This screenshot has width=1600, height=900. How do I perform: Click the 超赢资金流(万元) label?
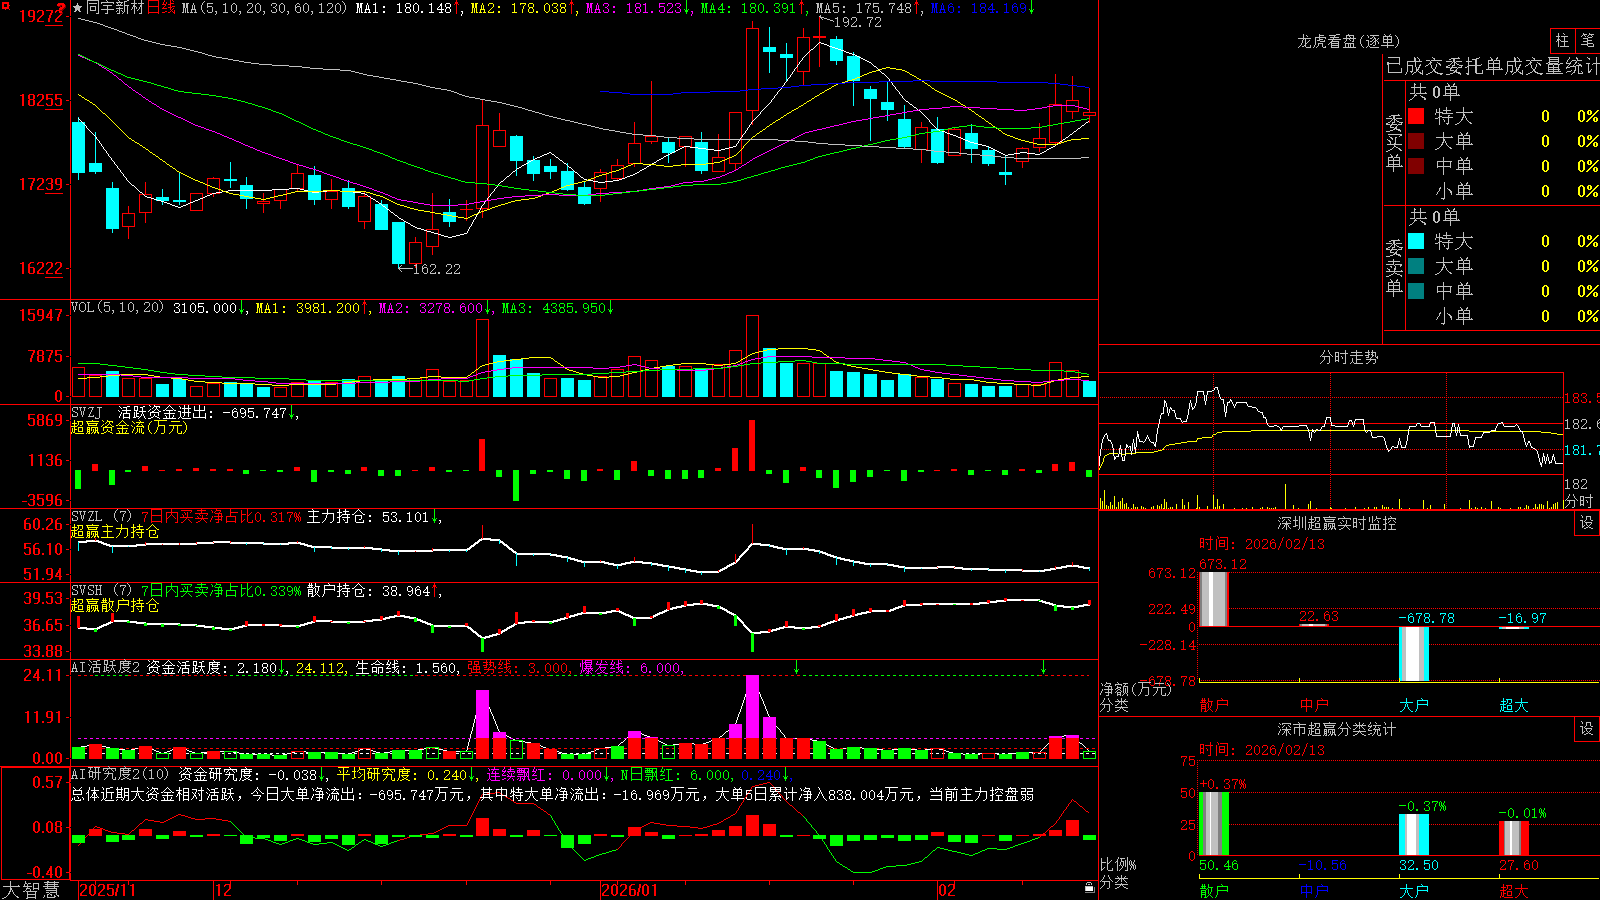pyautogui.click(x=129, y=427)
